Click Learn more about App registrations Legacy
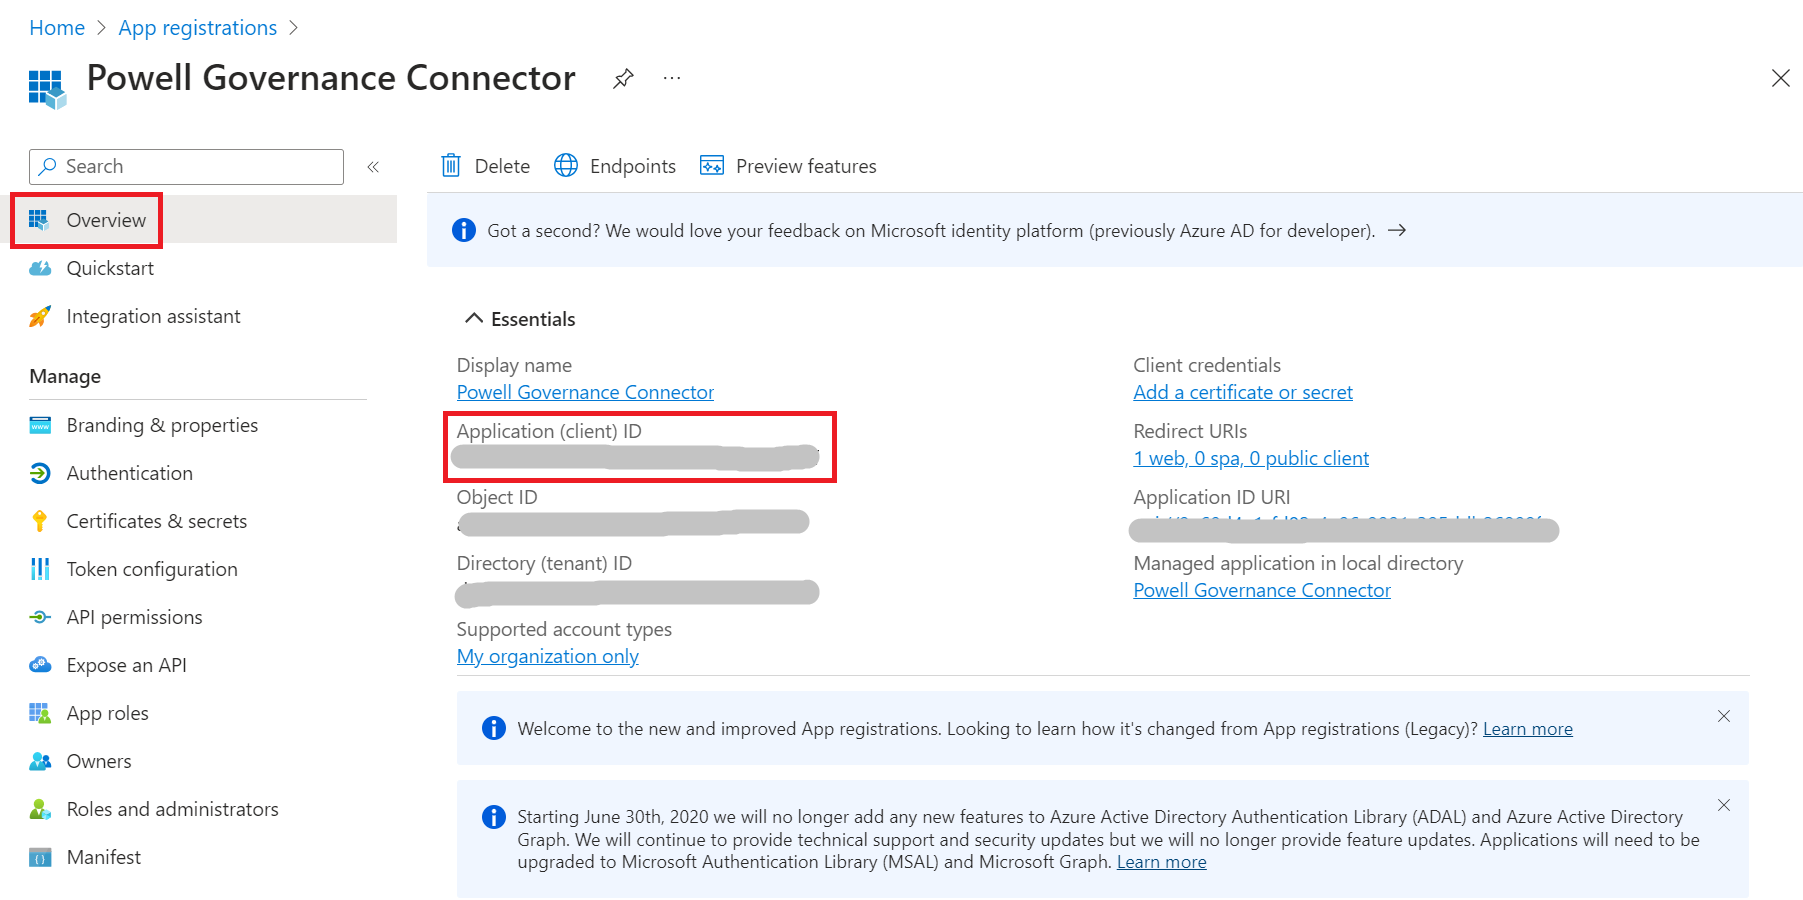The image size is (1803, 900). click(1527, 729)
